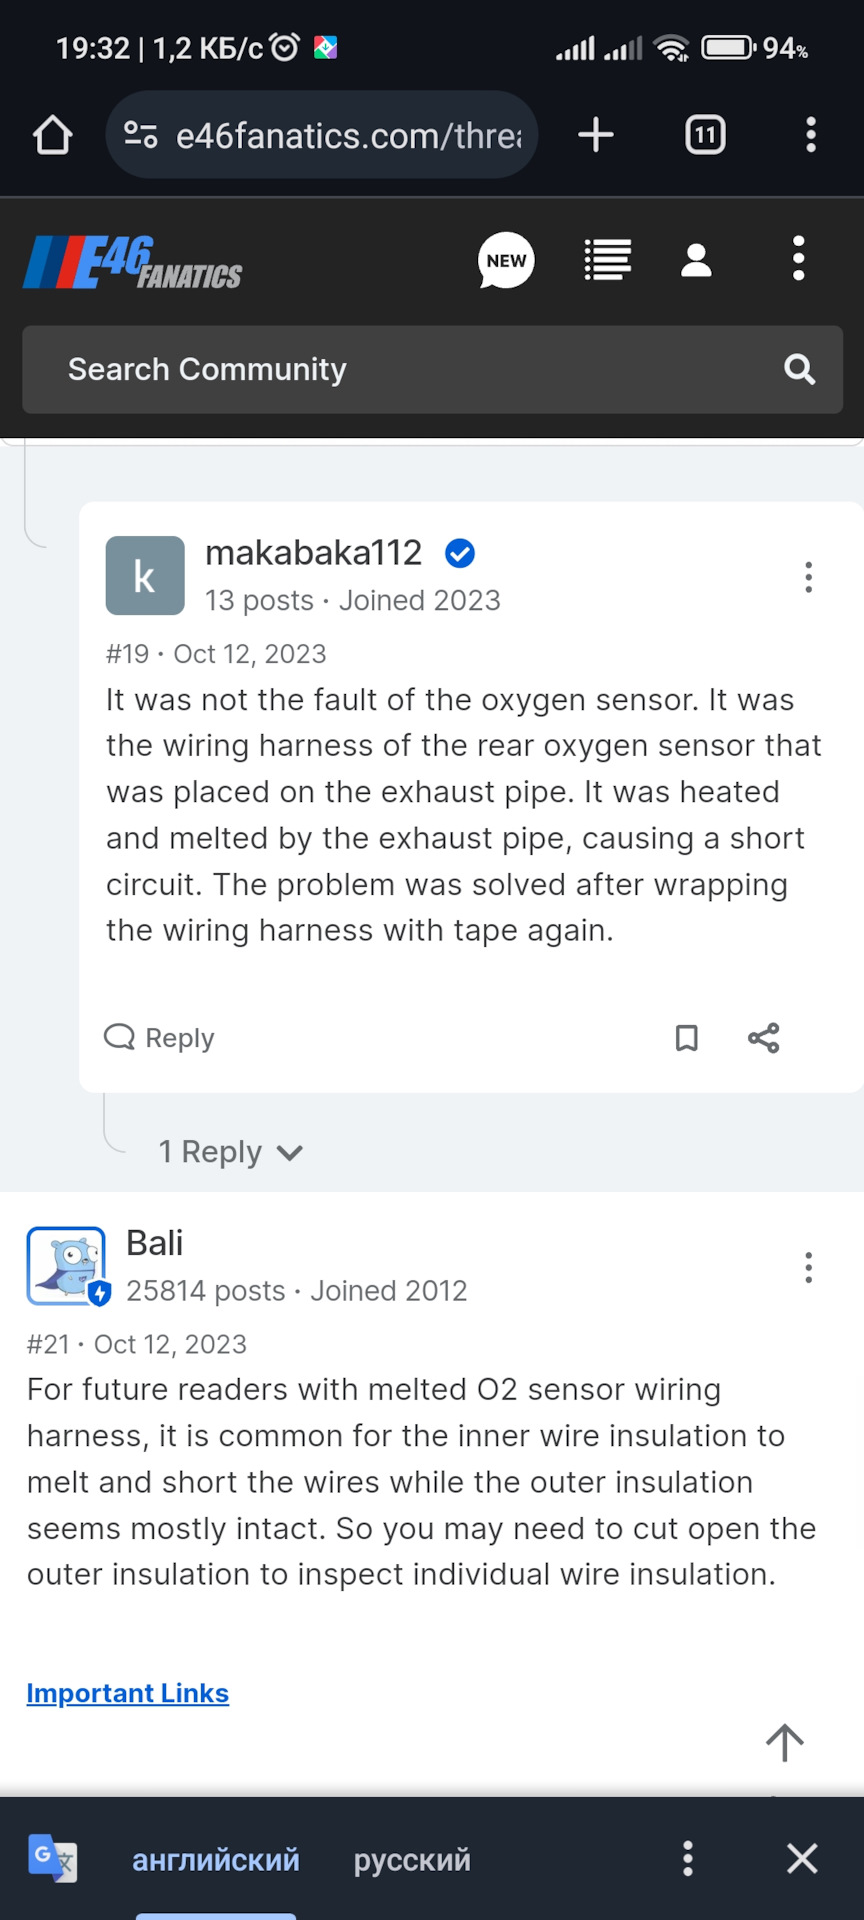Open the forum list icon
The width and height of the screenshot is (864, 1920).
point(607,261)
